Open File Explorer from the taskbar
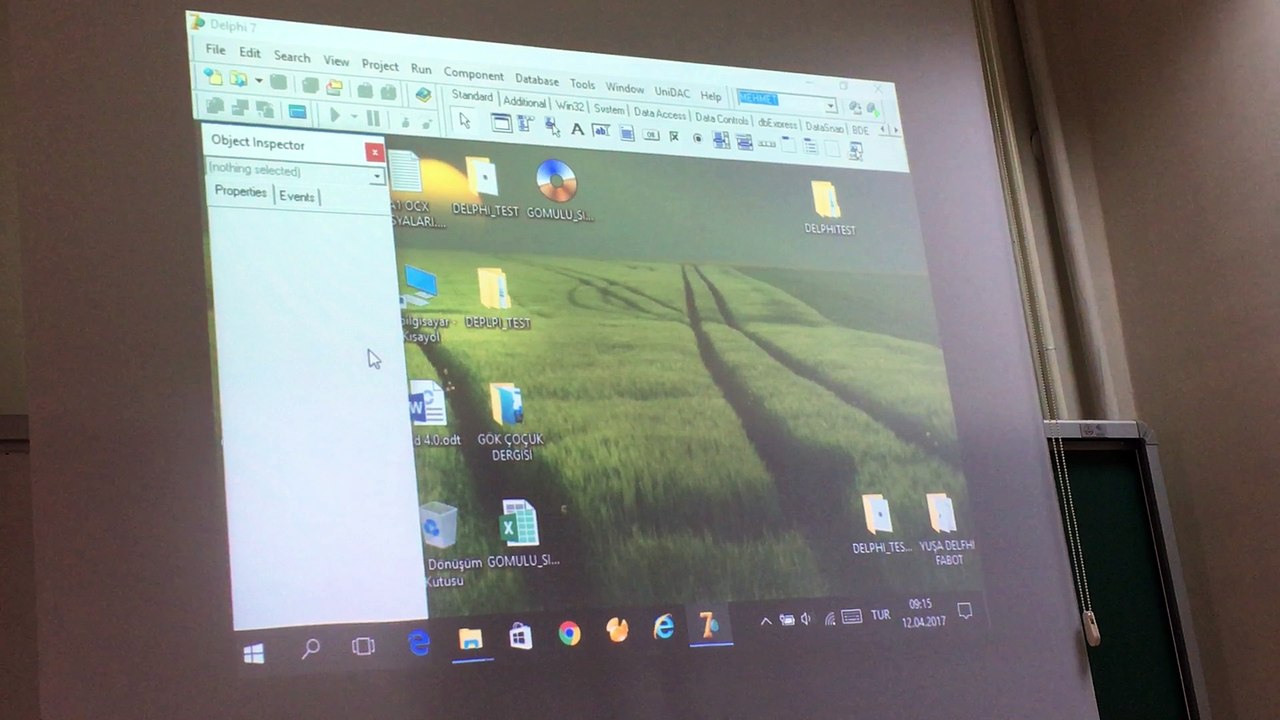1280x720 pixels. (470, 640)
